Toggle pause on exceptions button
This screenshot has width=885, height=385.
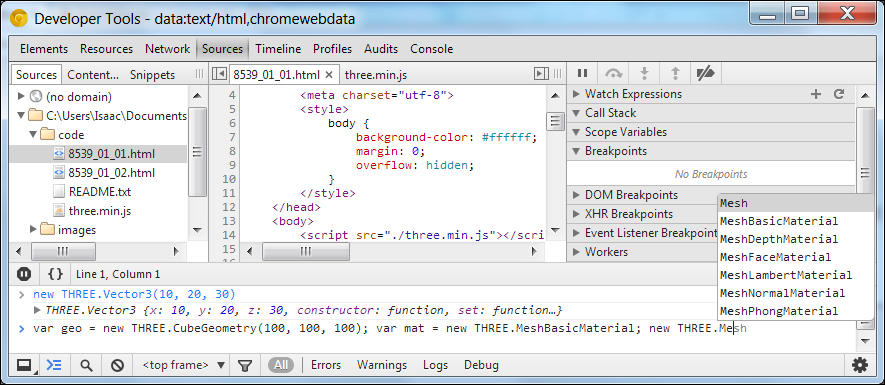pyautogui.click(x=24, y=274)
